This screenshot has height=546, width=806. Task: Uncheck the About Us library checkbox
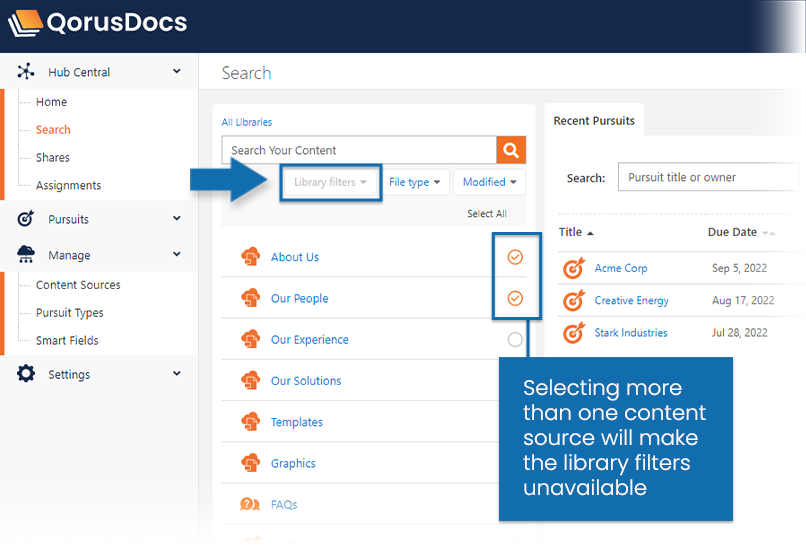pyautogui.click(x=515, y=257)
